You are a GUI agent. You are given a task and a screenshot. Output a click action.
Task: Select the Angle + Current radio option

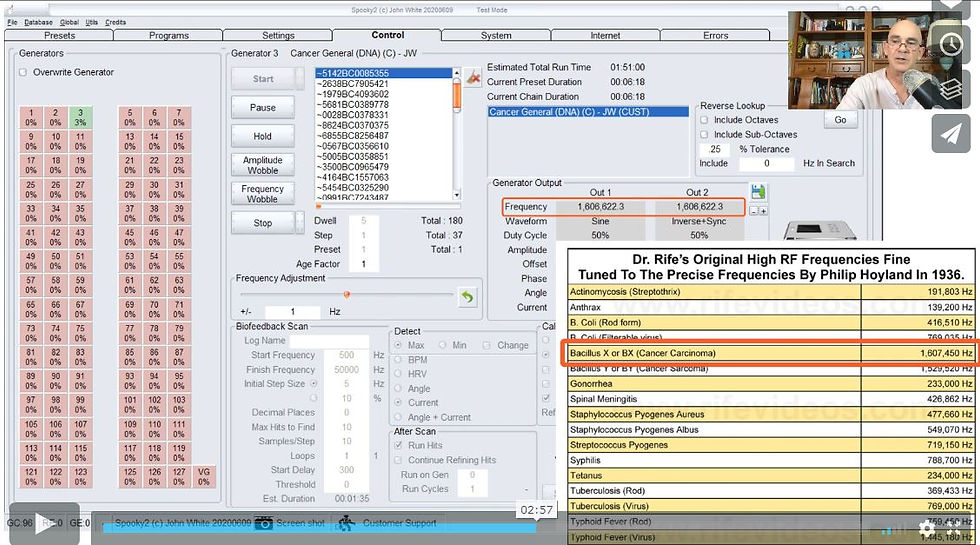click(398, 417)
